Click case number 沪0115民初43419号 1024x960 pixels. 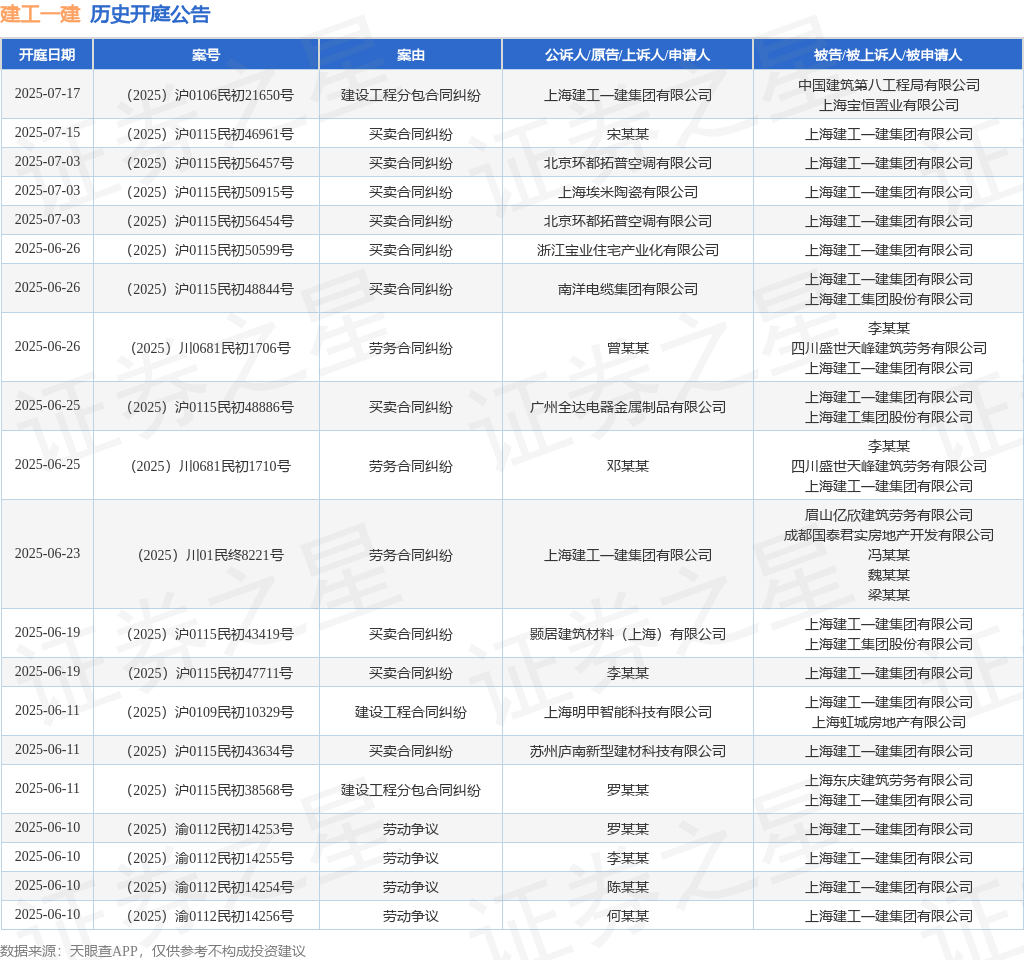210,634
